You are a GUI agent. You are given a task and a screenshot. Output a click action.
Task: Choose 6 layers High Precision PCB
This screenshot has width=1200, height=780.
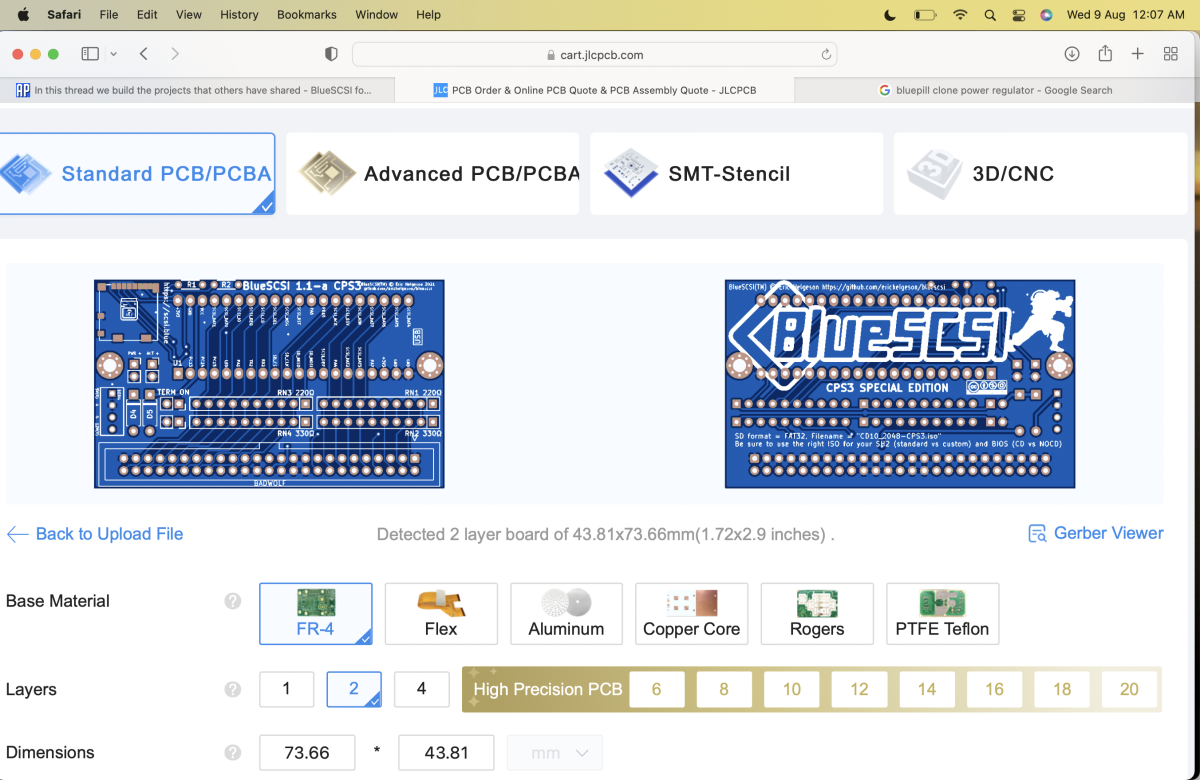(x=657, y=689)
